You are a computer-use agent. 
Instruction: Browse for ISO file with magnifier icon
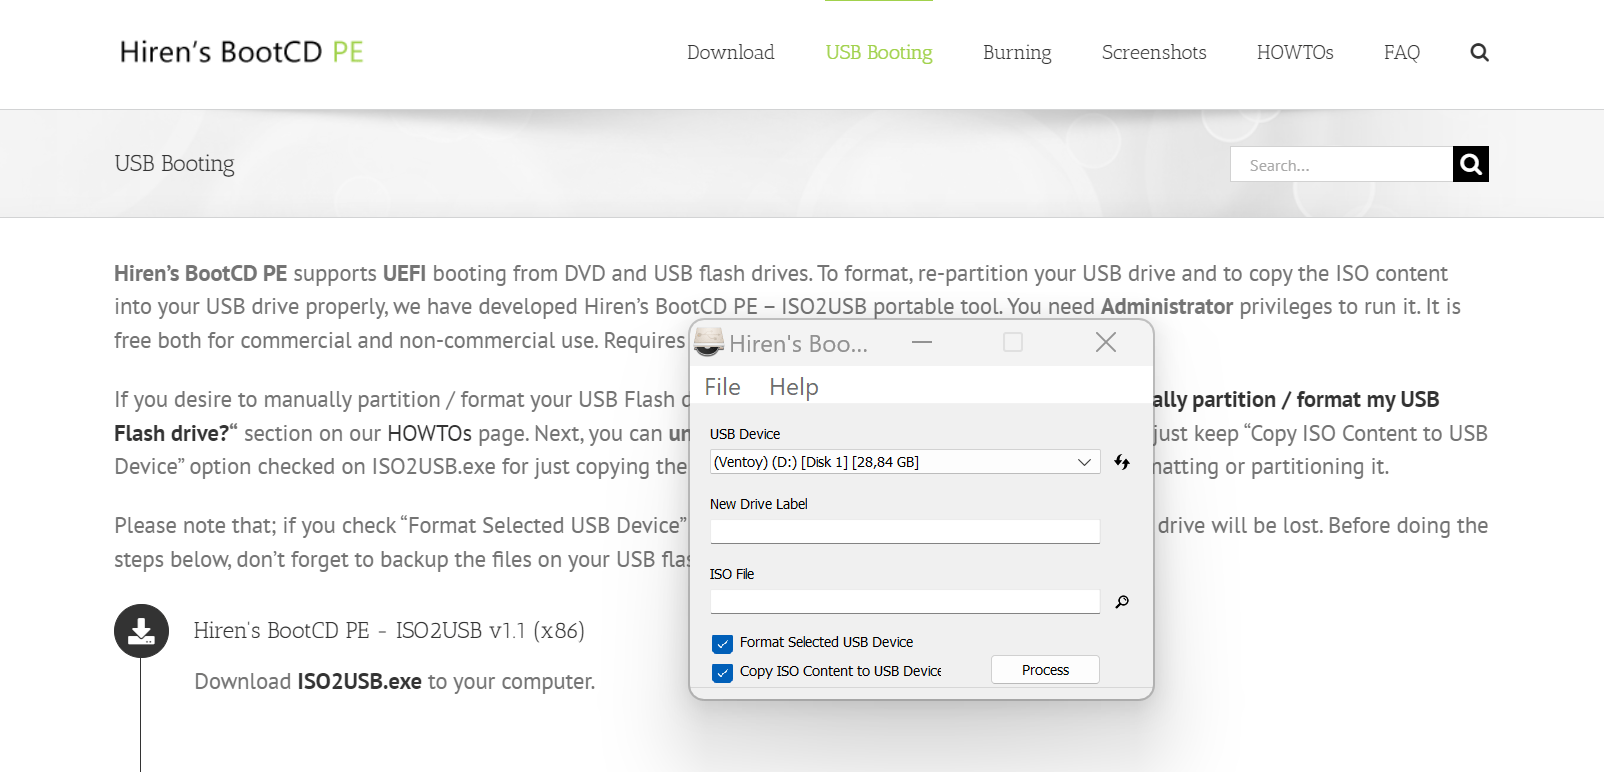[1122, 602]
